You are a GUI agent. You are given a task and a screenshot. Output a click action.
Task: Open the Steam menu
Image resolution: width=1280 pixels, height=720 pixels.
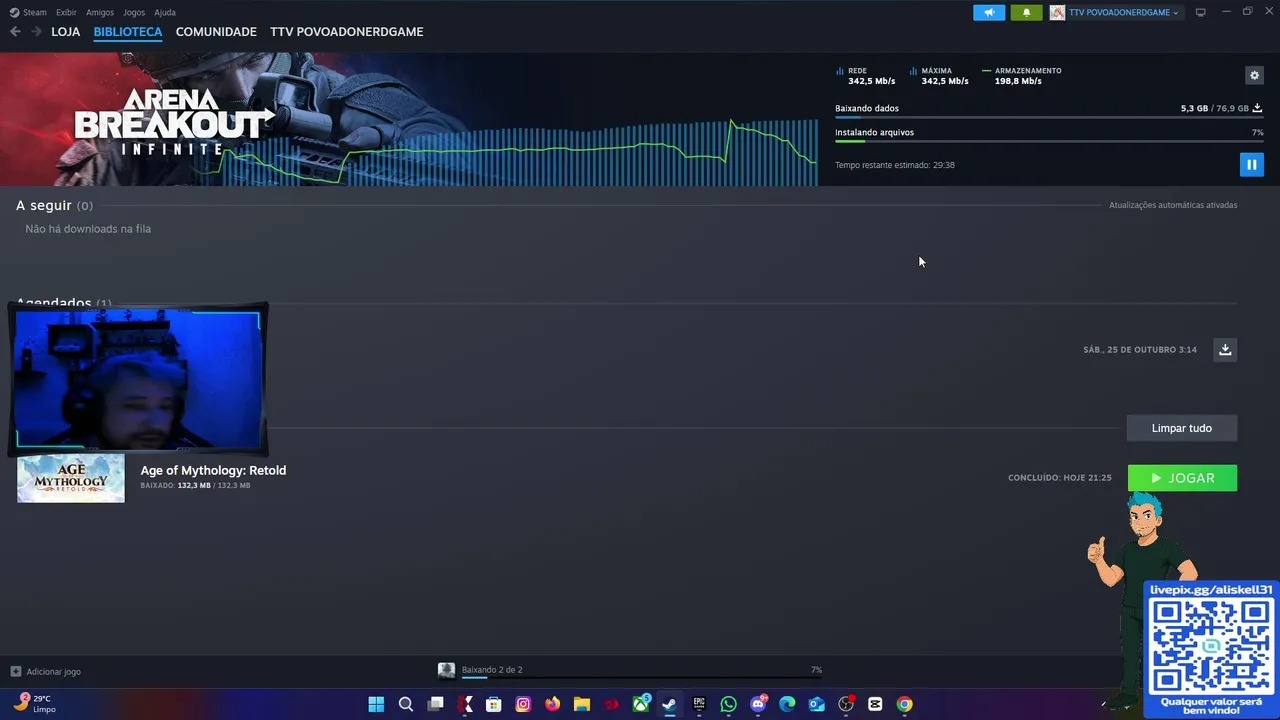[29, 12]
